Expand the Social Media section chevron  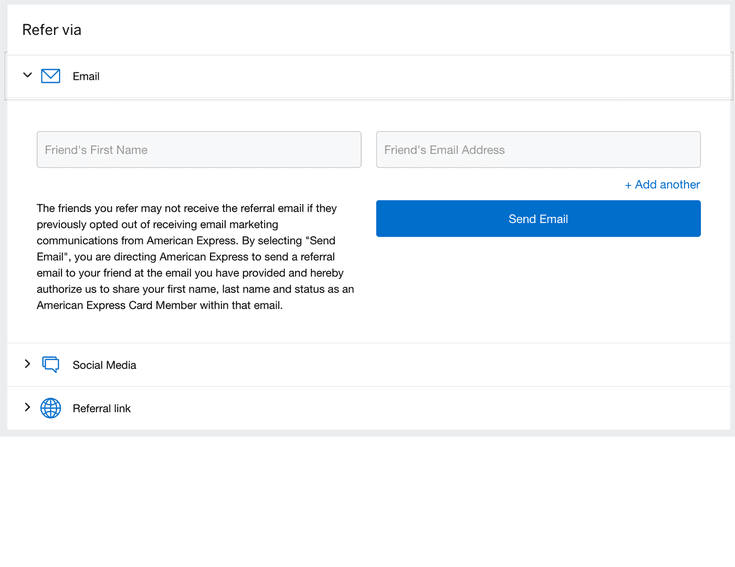(x=27, y=364)
